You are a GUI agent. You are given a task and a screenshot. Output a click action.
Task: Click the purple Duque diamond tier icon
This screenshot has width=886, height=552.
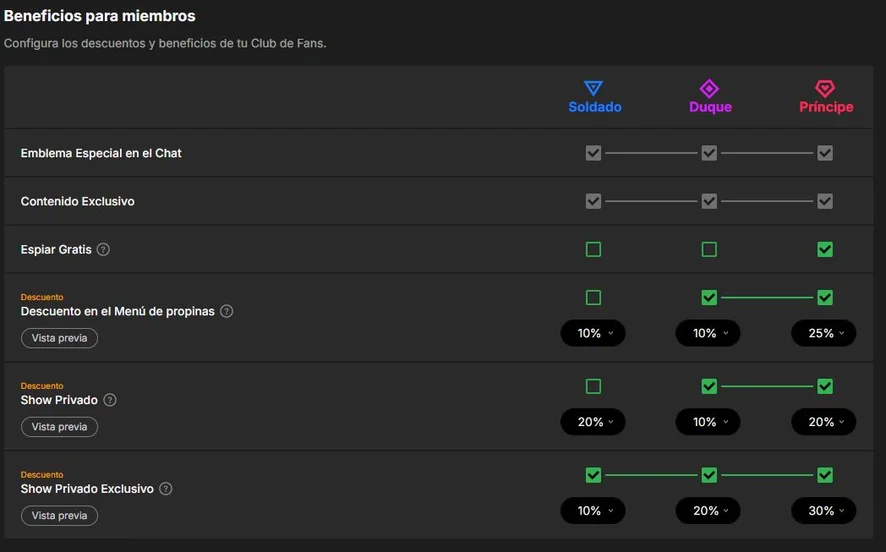coord(709,88)
